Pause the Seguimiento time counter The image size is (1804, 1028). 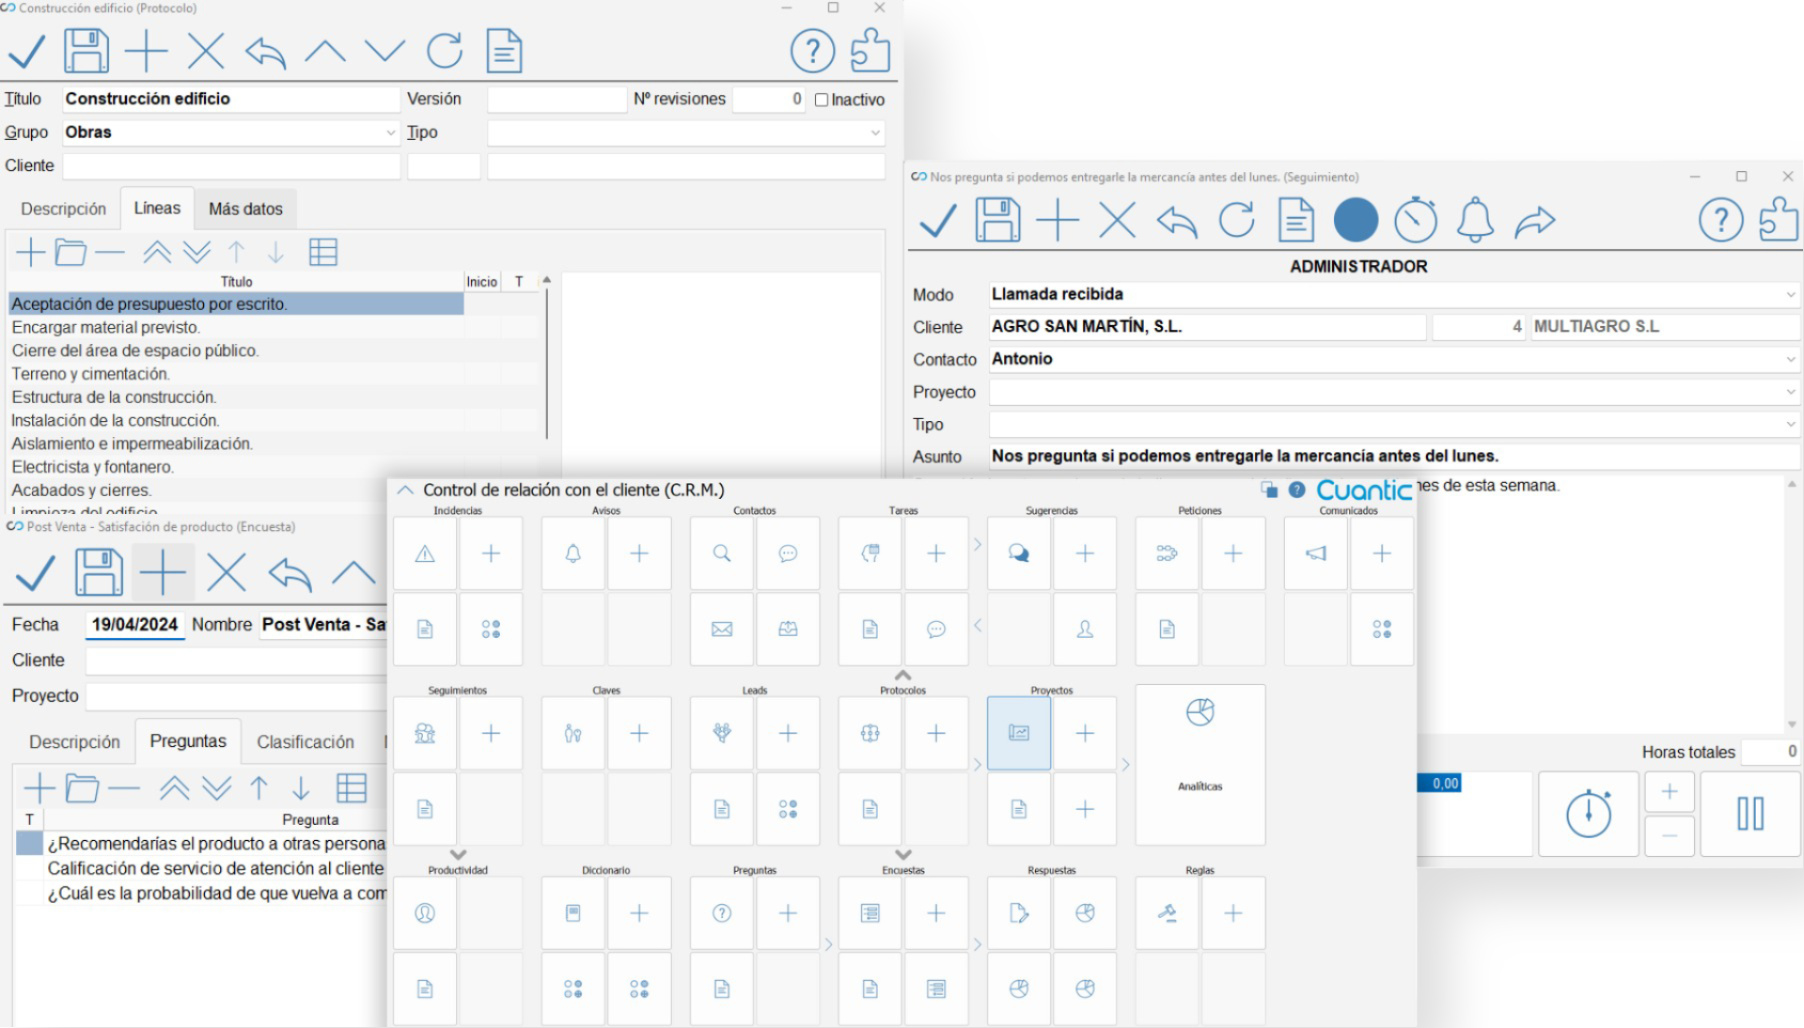1750,814
